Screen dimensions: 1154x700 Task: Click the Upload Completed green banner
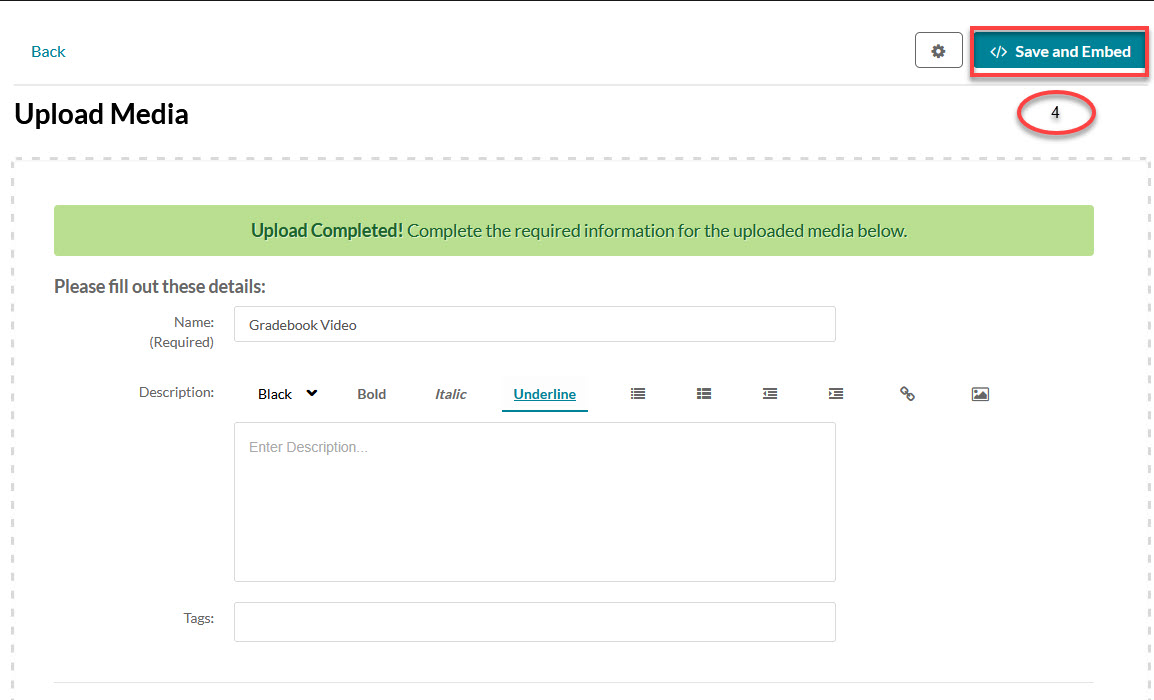[573, 231]
